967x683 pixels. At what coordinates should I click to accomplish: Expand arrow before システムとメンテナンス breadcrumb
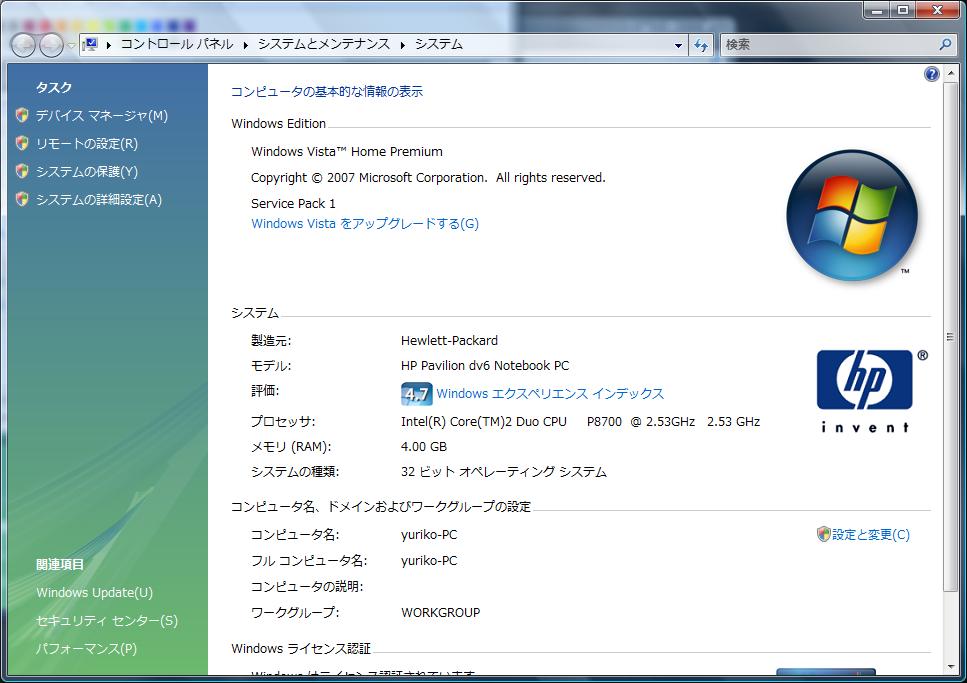(x=246, y=45)
